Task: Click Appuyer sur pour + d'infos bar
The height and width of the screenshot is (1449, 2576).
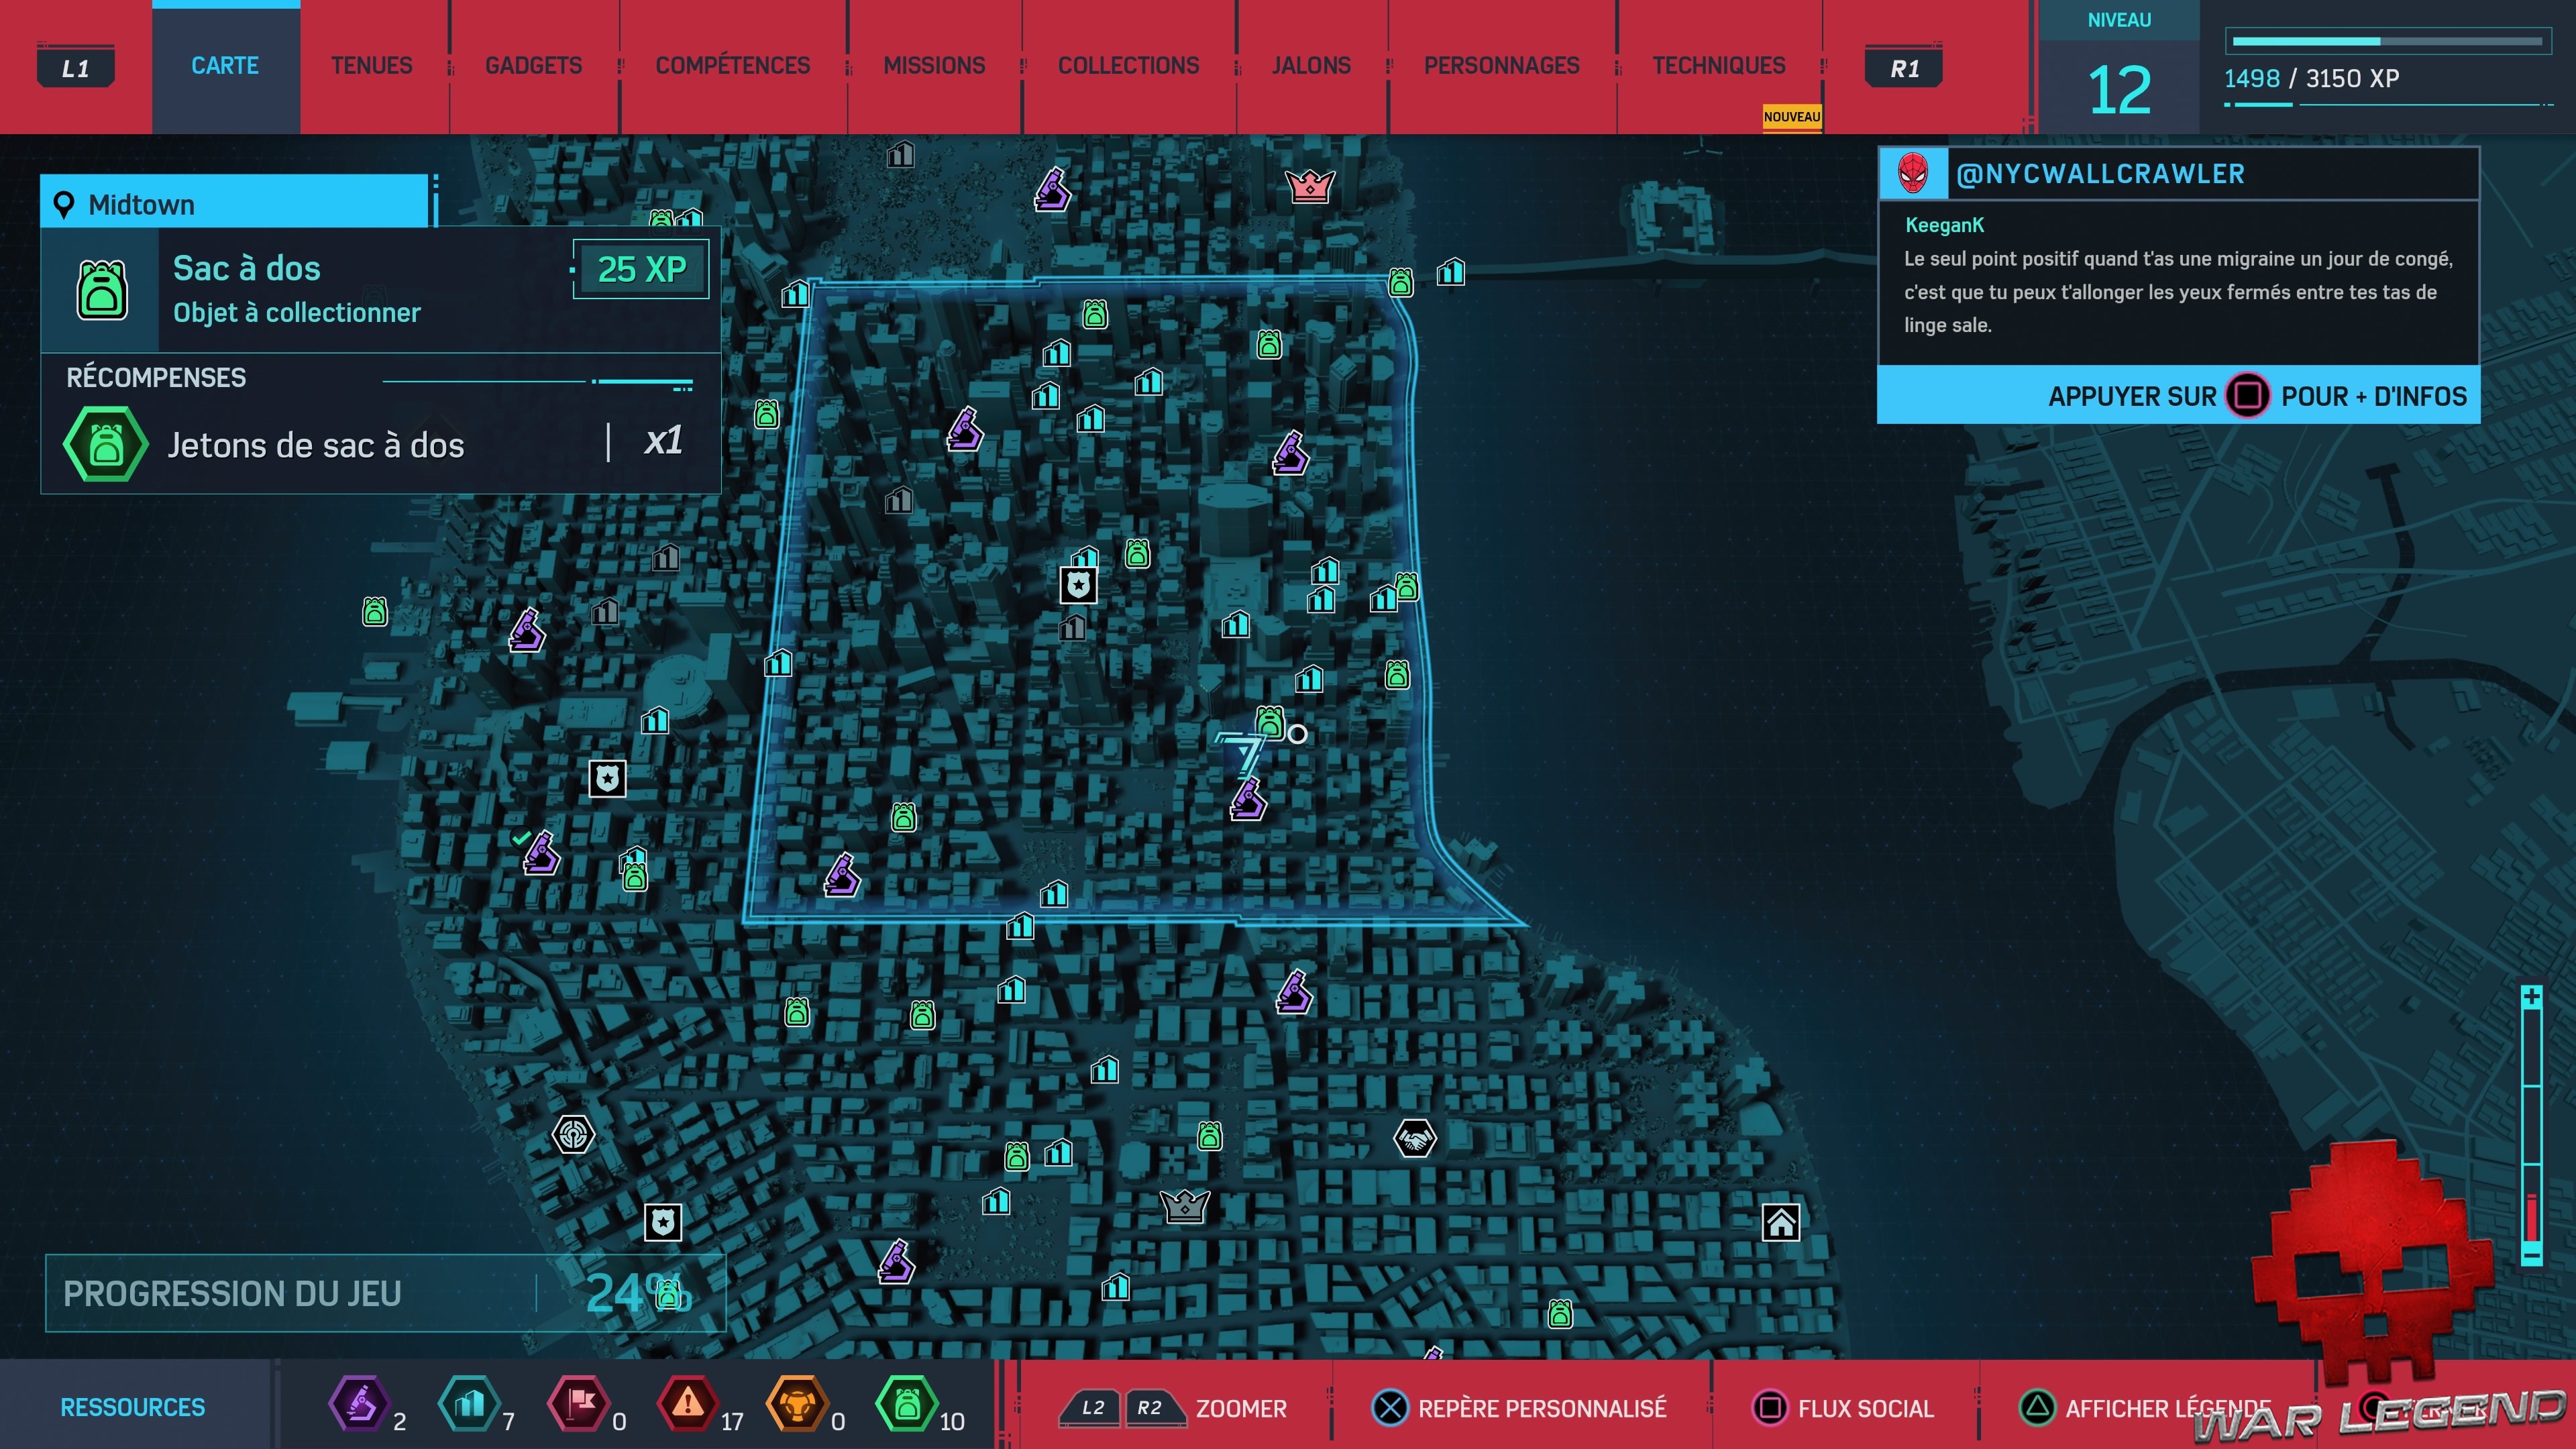Action: tap(2178, 396)
